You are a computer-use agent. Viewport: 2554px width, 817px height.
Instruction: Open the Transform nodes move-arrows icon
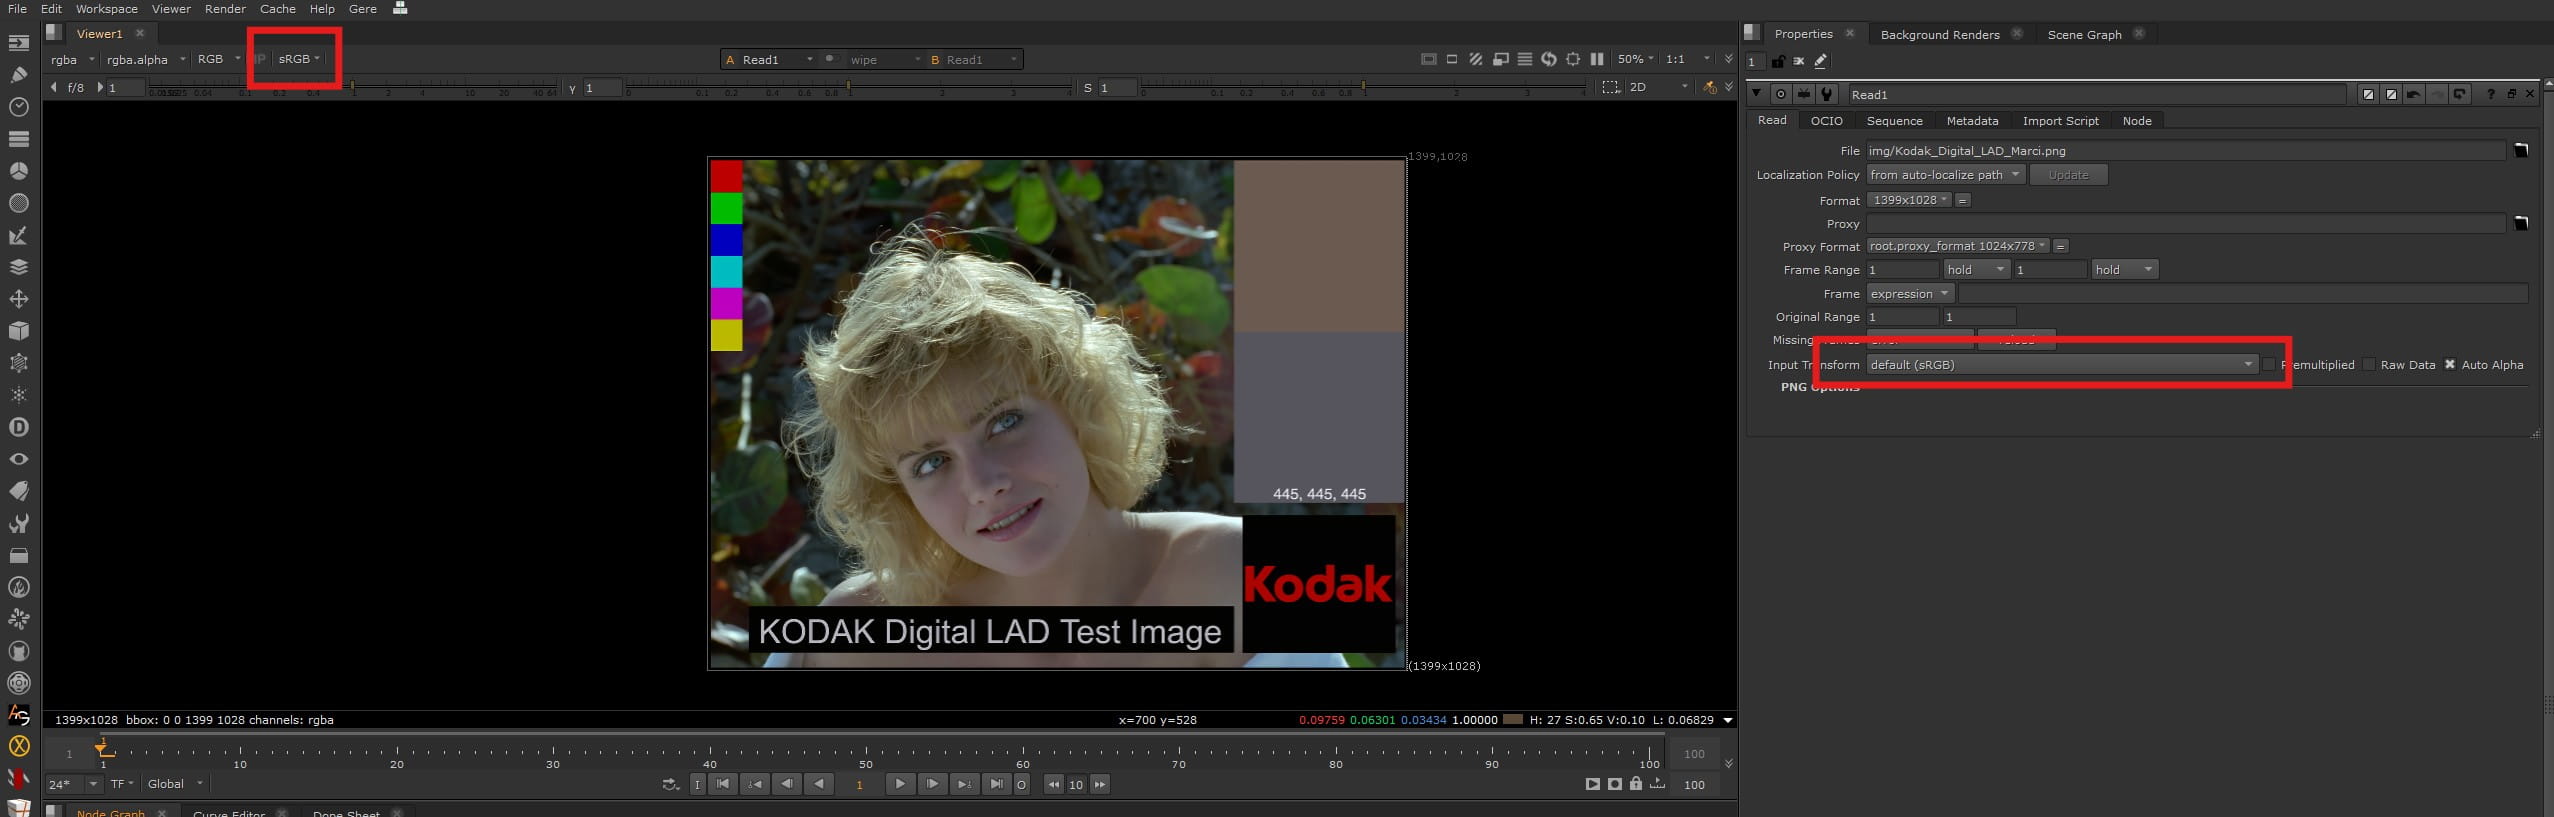pos(18,299)
